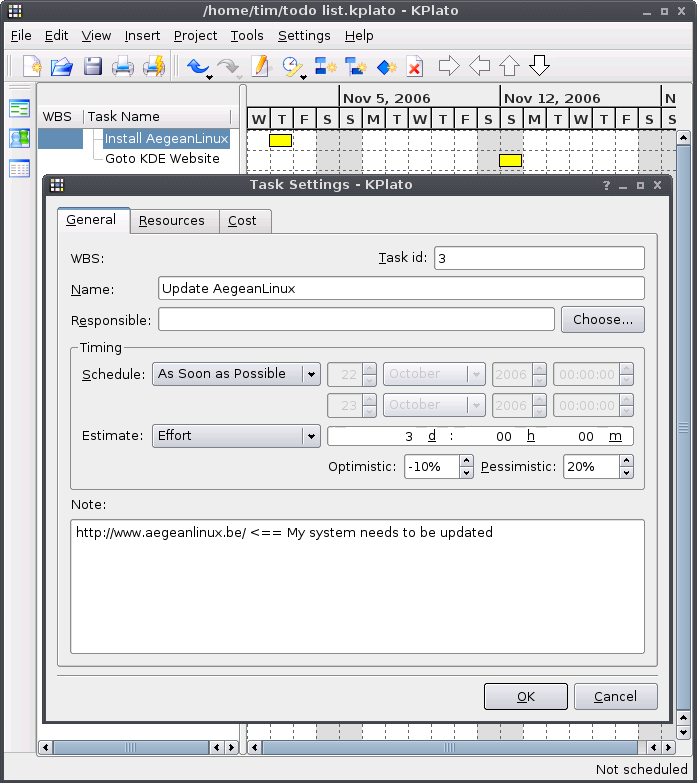Screen dimensions: 697x783
Task: Click the effort days value field
Action: [x=409, y=436]
